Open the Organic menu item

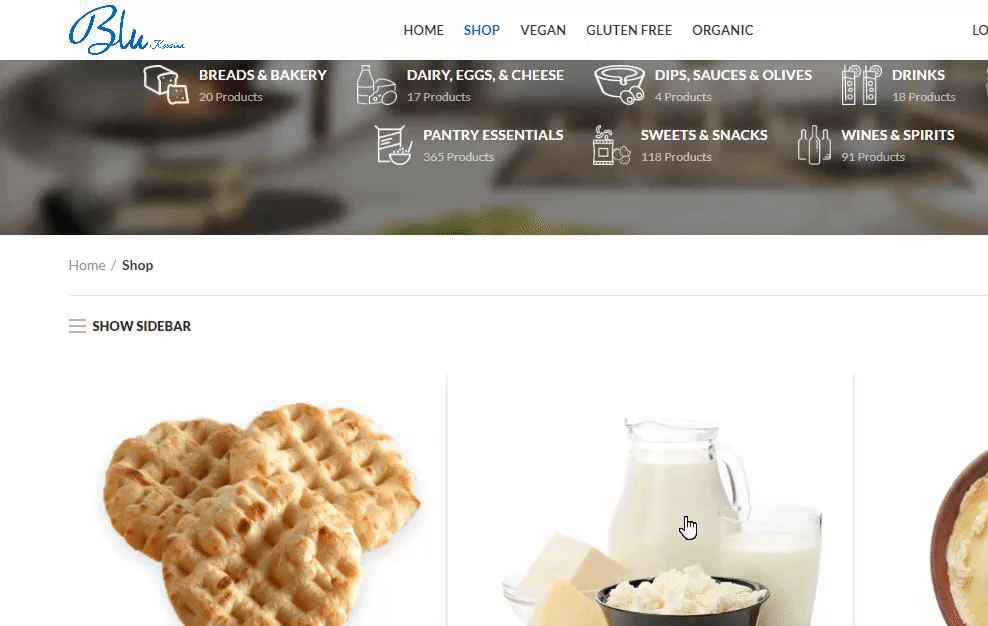coord(723,30)
